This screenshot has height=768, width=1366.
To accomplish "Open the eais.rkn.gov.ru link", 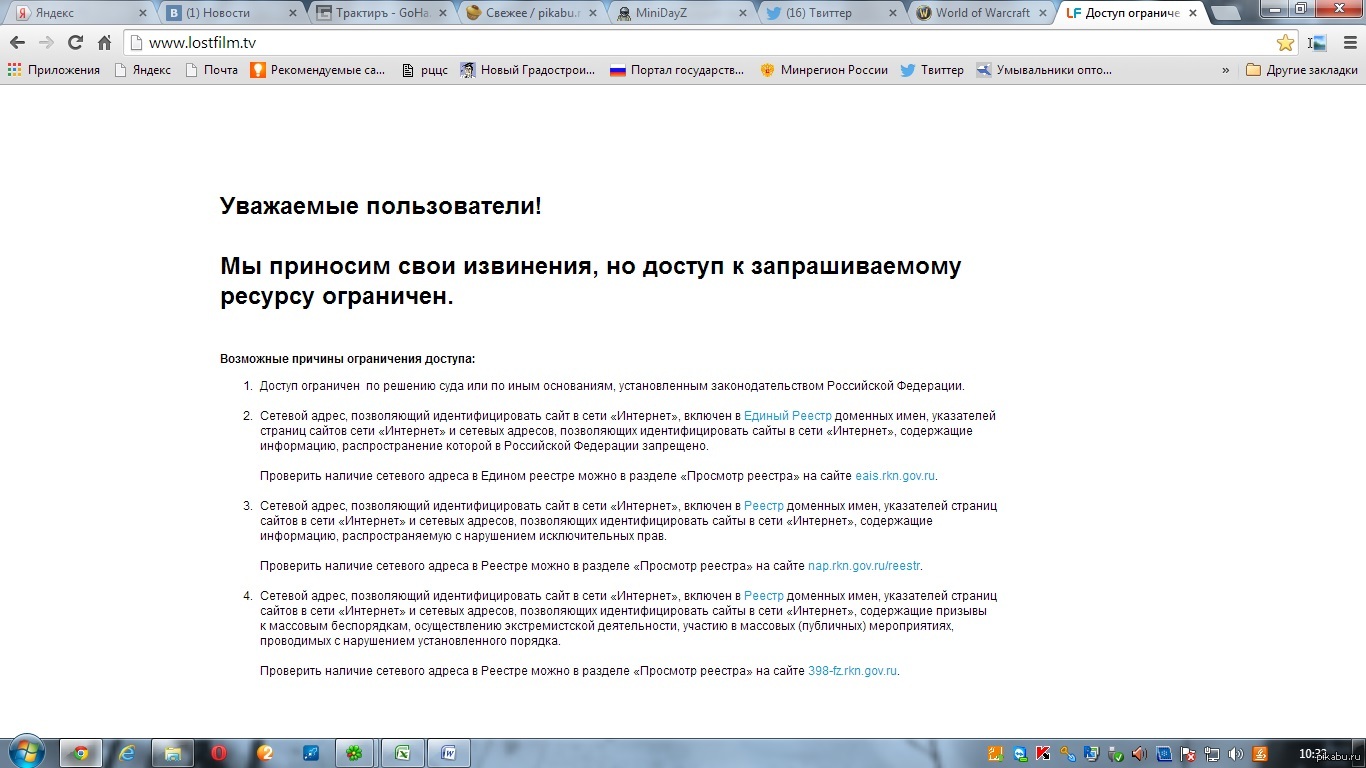I will 895,476.
